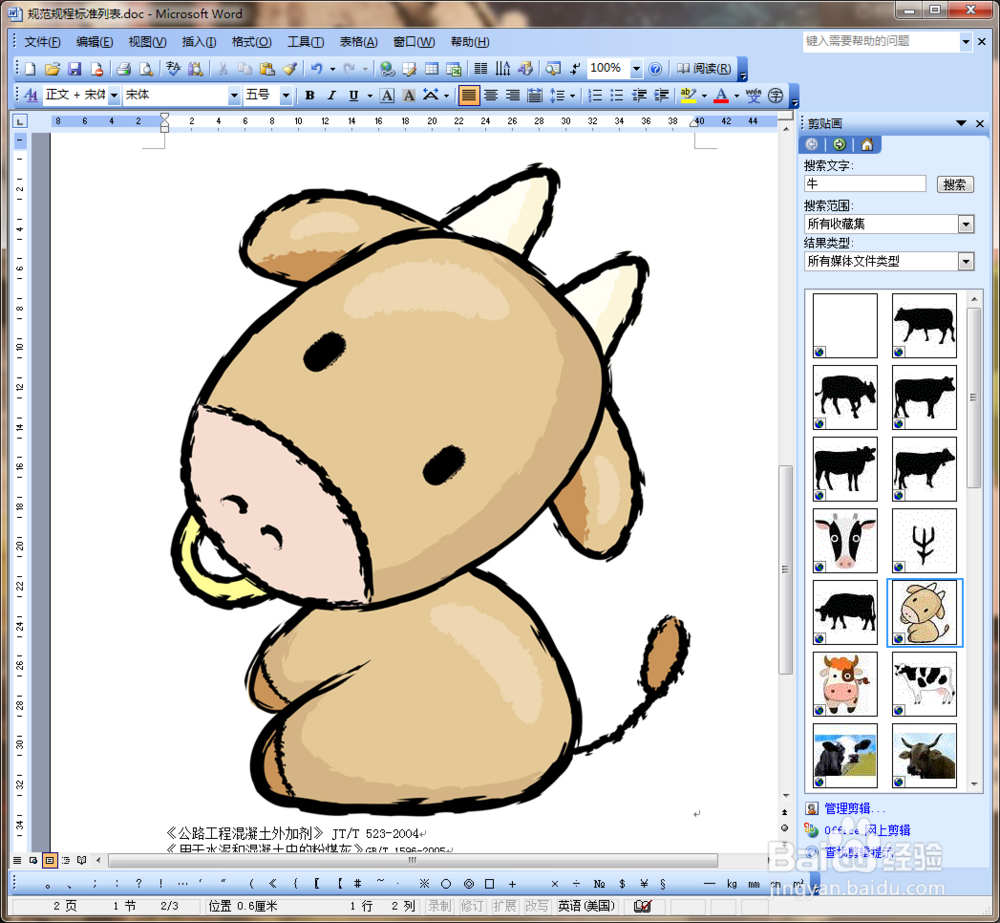The width and height of the screenshot is (1000, 923).
Task: Toggle character shading button
Action: pyautogui.click(x=409, y=95)
